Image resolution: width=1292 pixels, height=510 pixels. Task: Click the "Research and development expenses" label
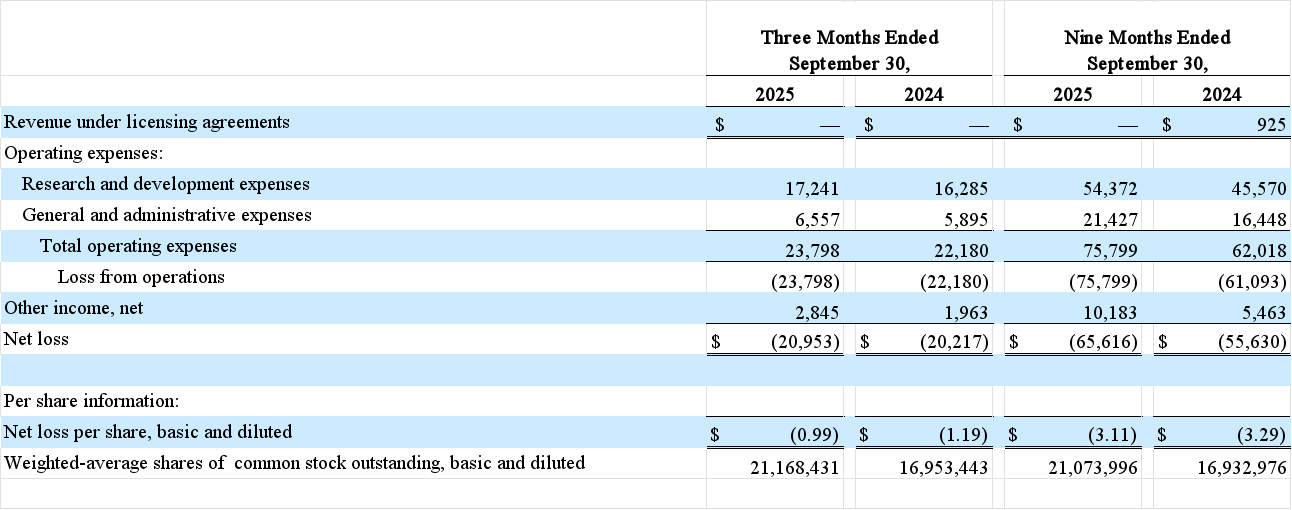[x=166, y=184]
